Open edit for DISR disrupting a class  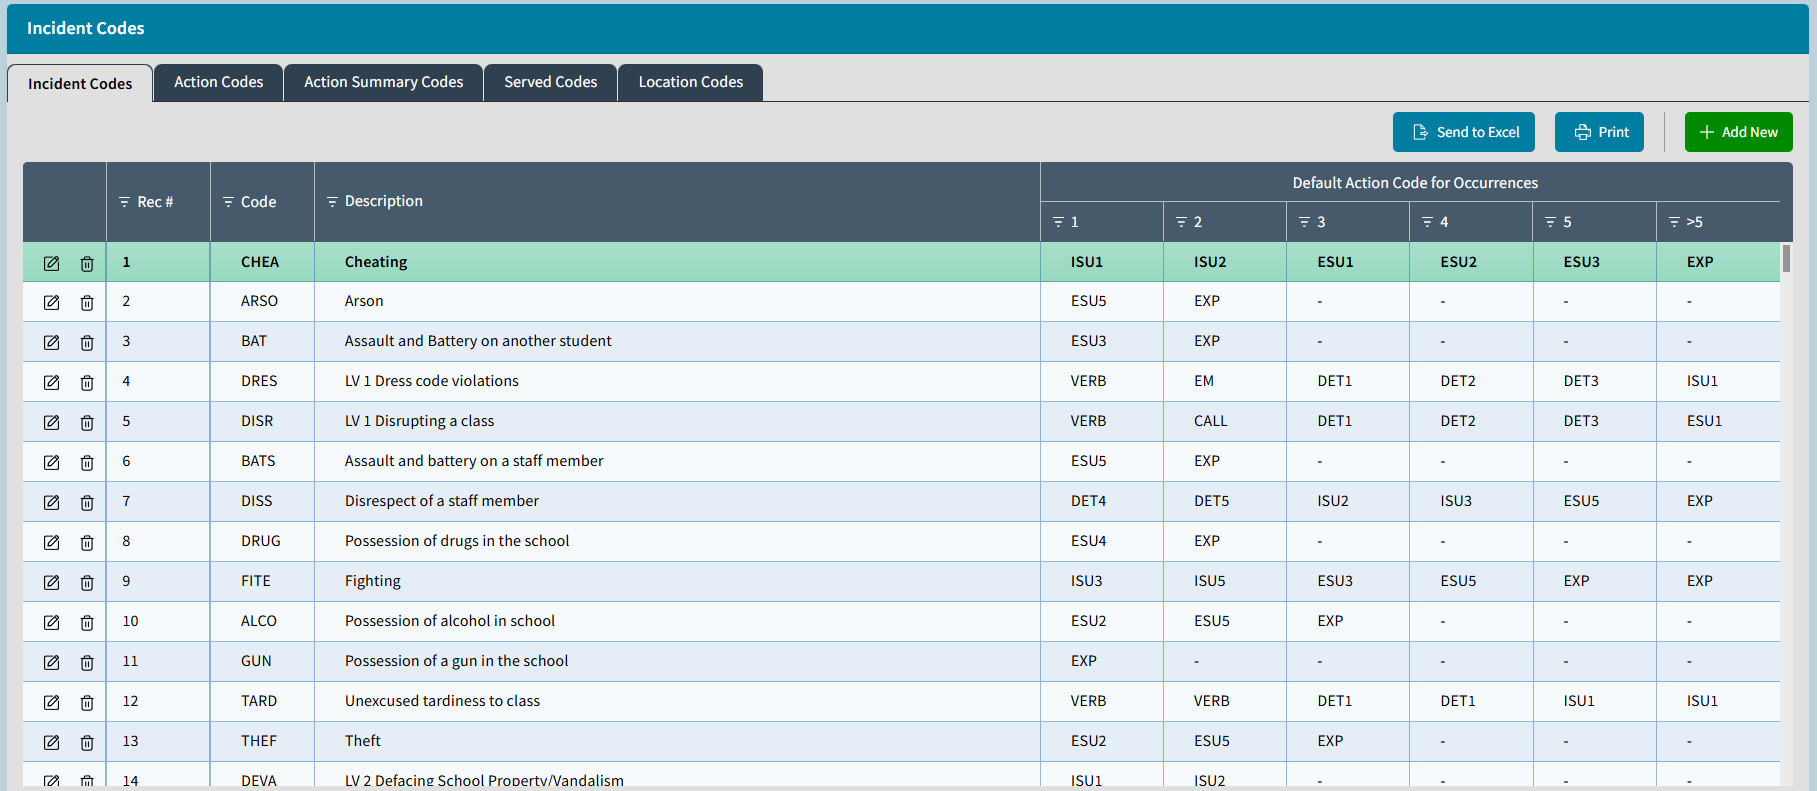tap(52, 422)
